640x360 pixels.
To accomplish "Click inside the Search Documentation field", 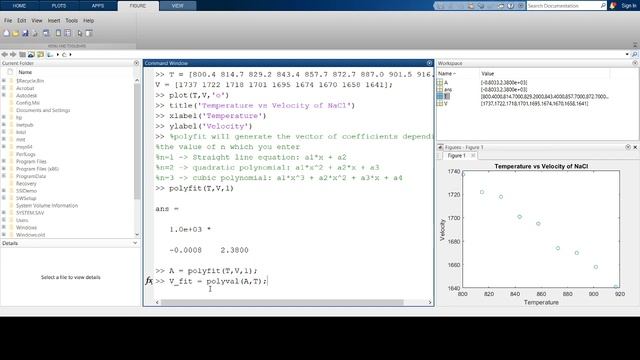I will click(x=562, y=6).
